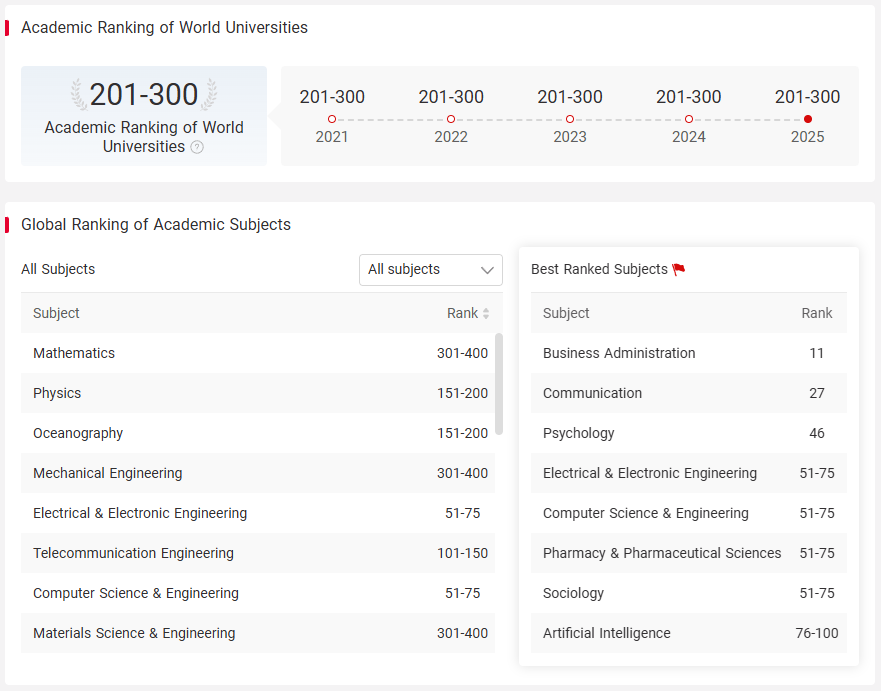Click Business Administration in Best Ranked Subjects
881x691 pixels.
point(689,353)
